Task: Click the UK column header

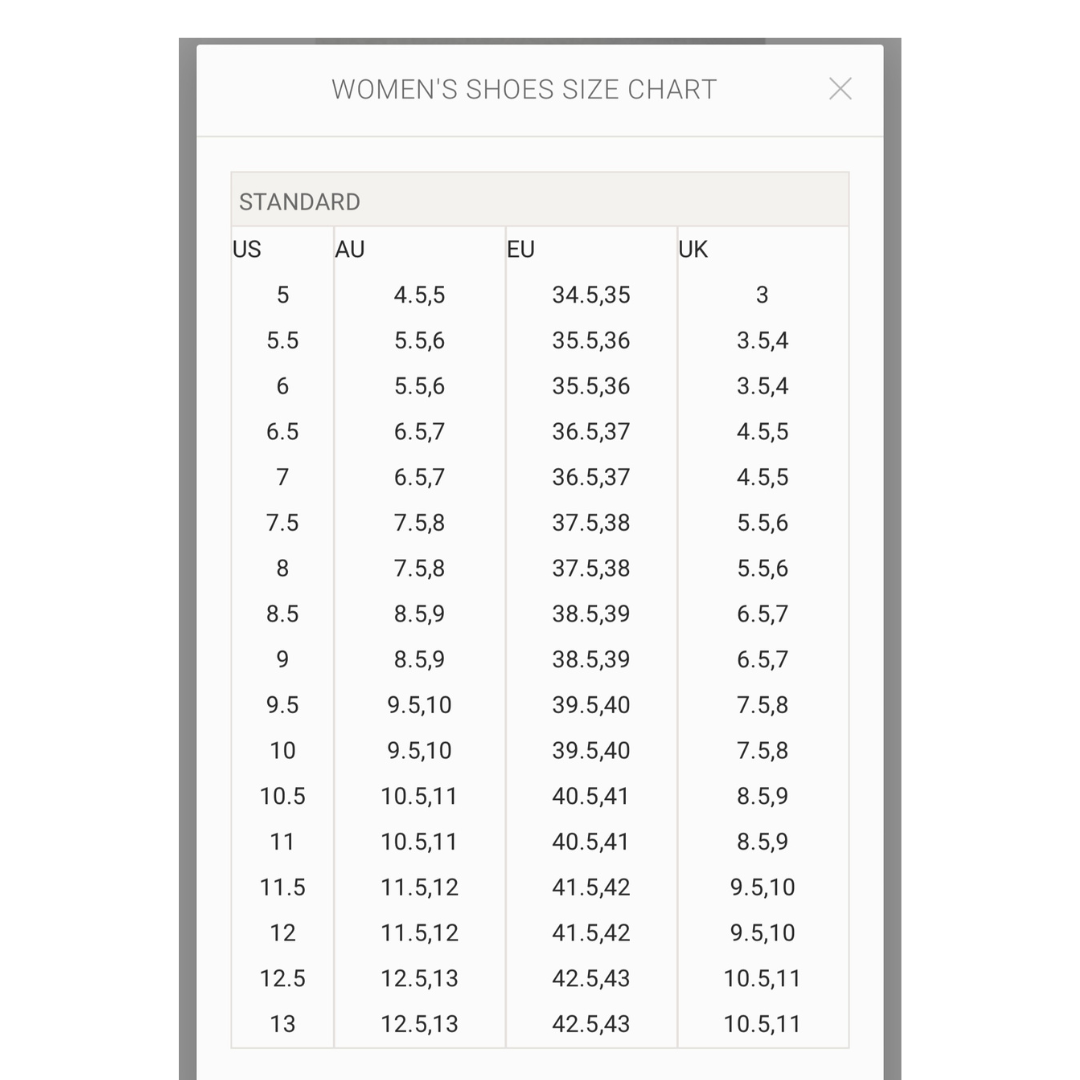Action: point(693,249)
